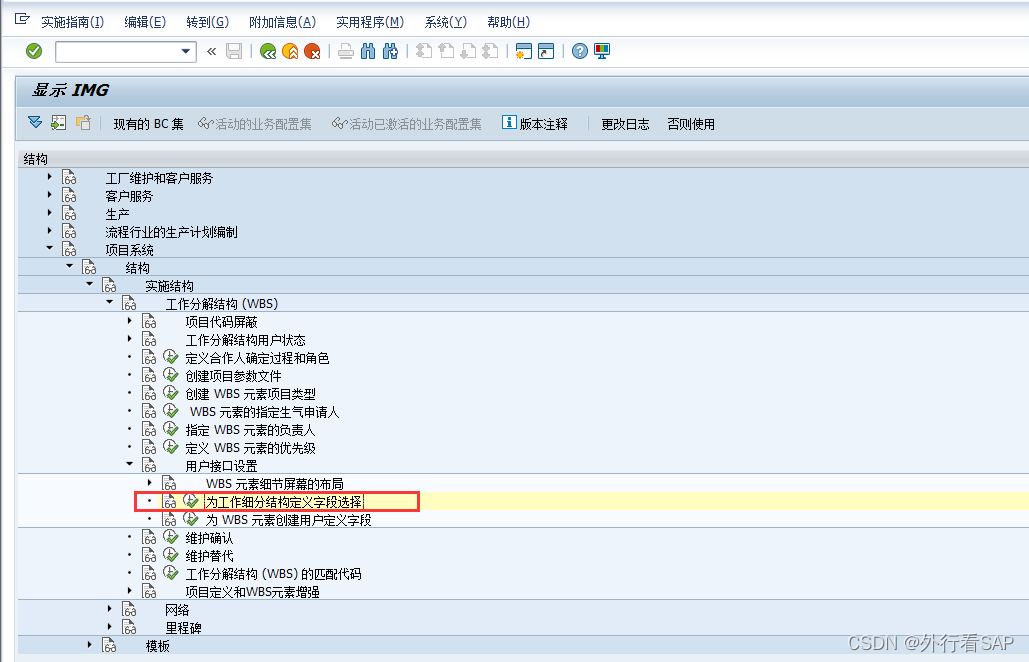Click execute icon for 创建 WBS 元素项目类型
This screenshot has height=662, width=1029.
point(171,394)
